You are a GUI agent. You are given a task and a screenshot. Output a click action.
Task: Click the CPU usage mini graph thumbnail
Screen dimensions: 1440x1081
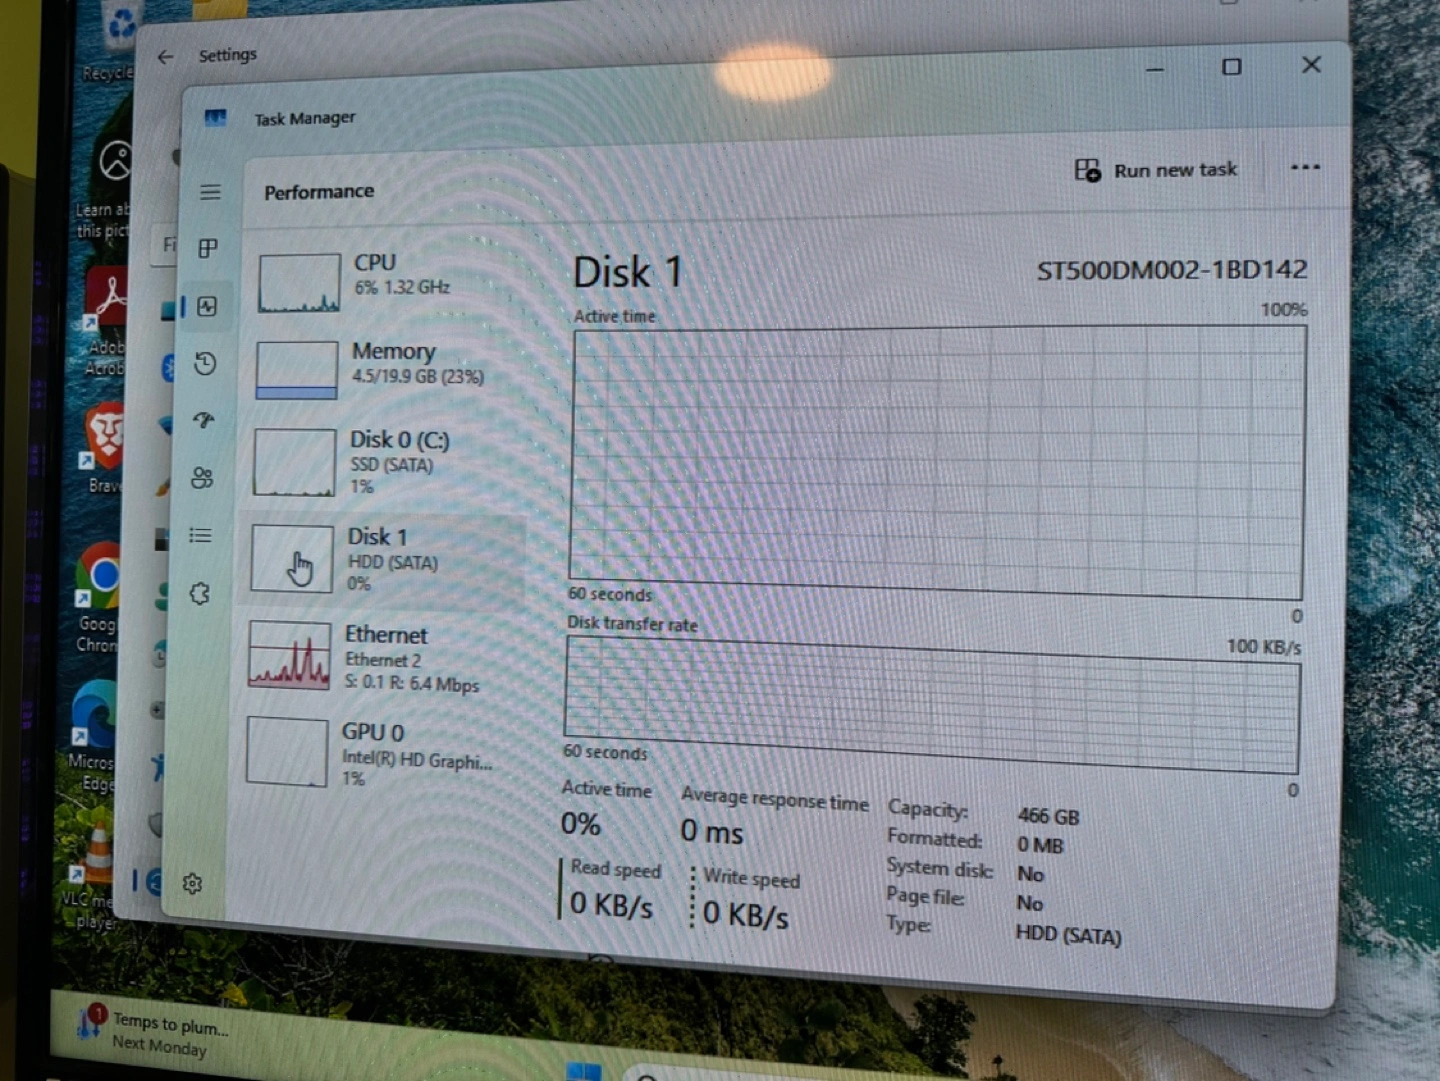click(299, 283)
